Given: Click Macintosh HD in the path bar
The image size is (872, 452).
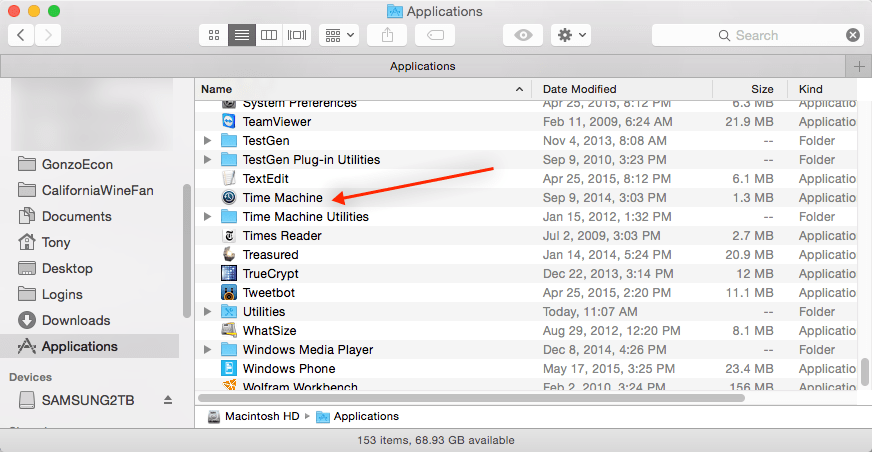Looking at the screenshot, I should [254, 416].
